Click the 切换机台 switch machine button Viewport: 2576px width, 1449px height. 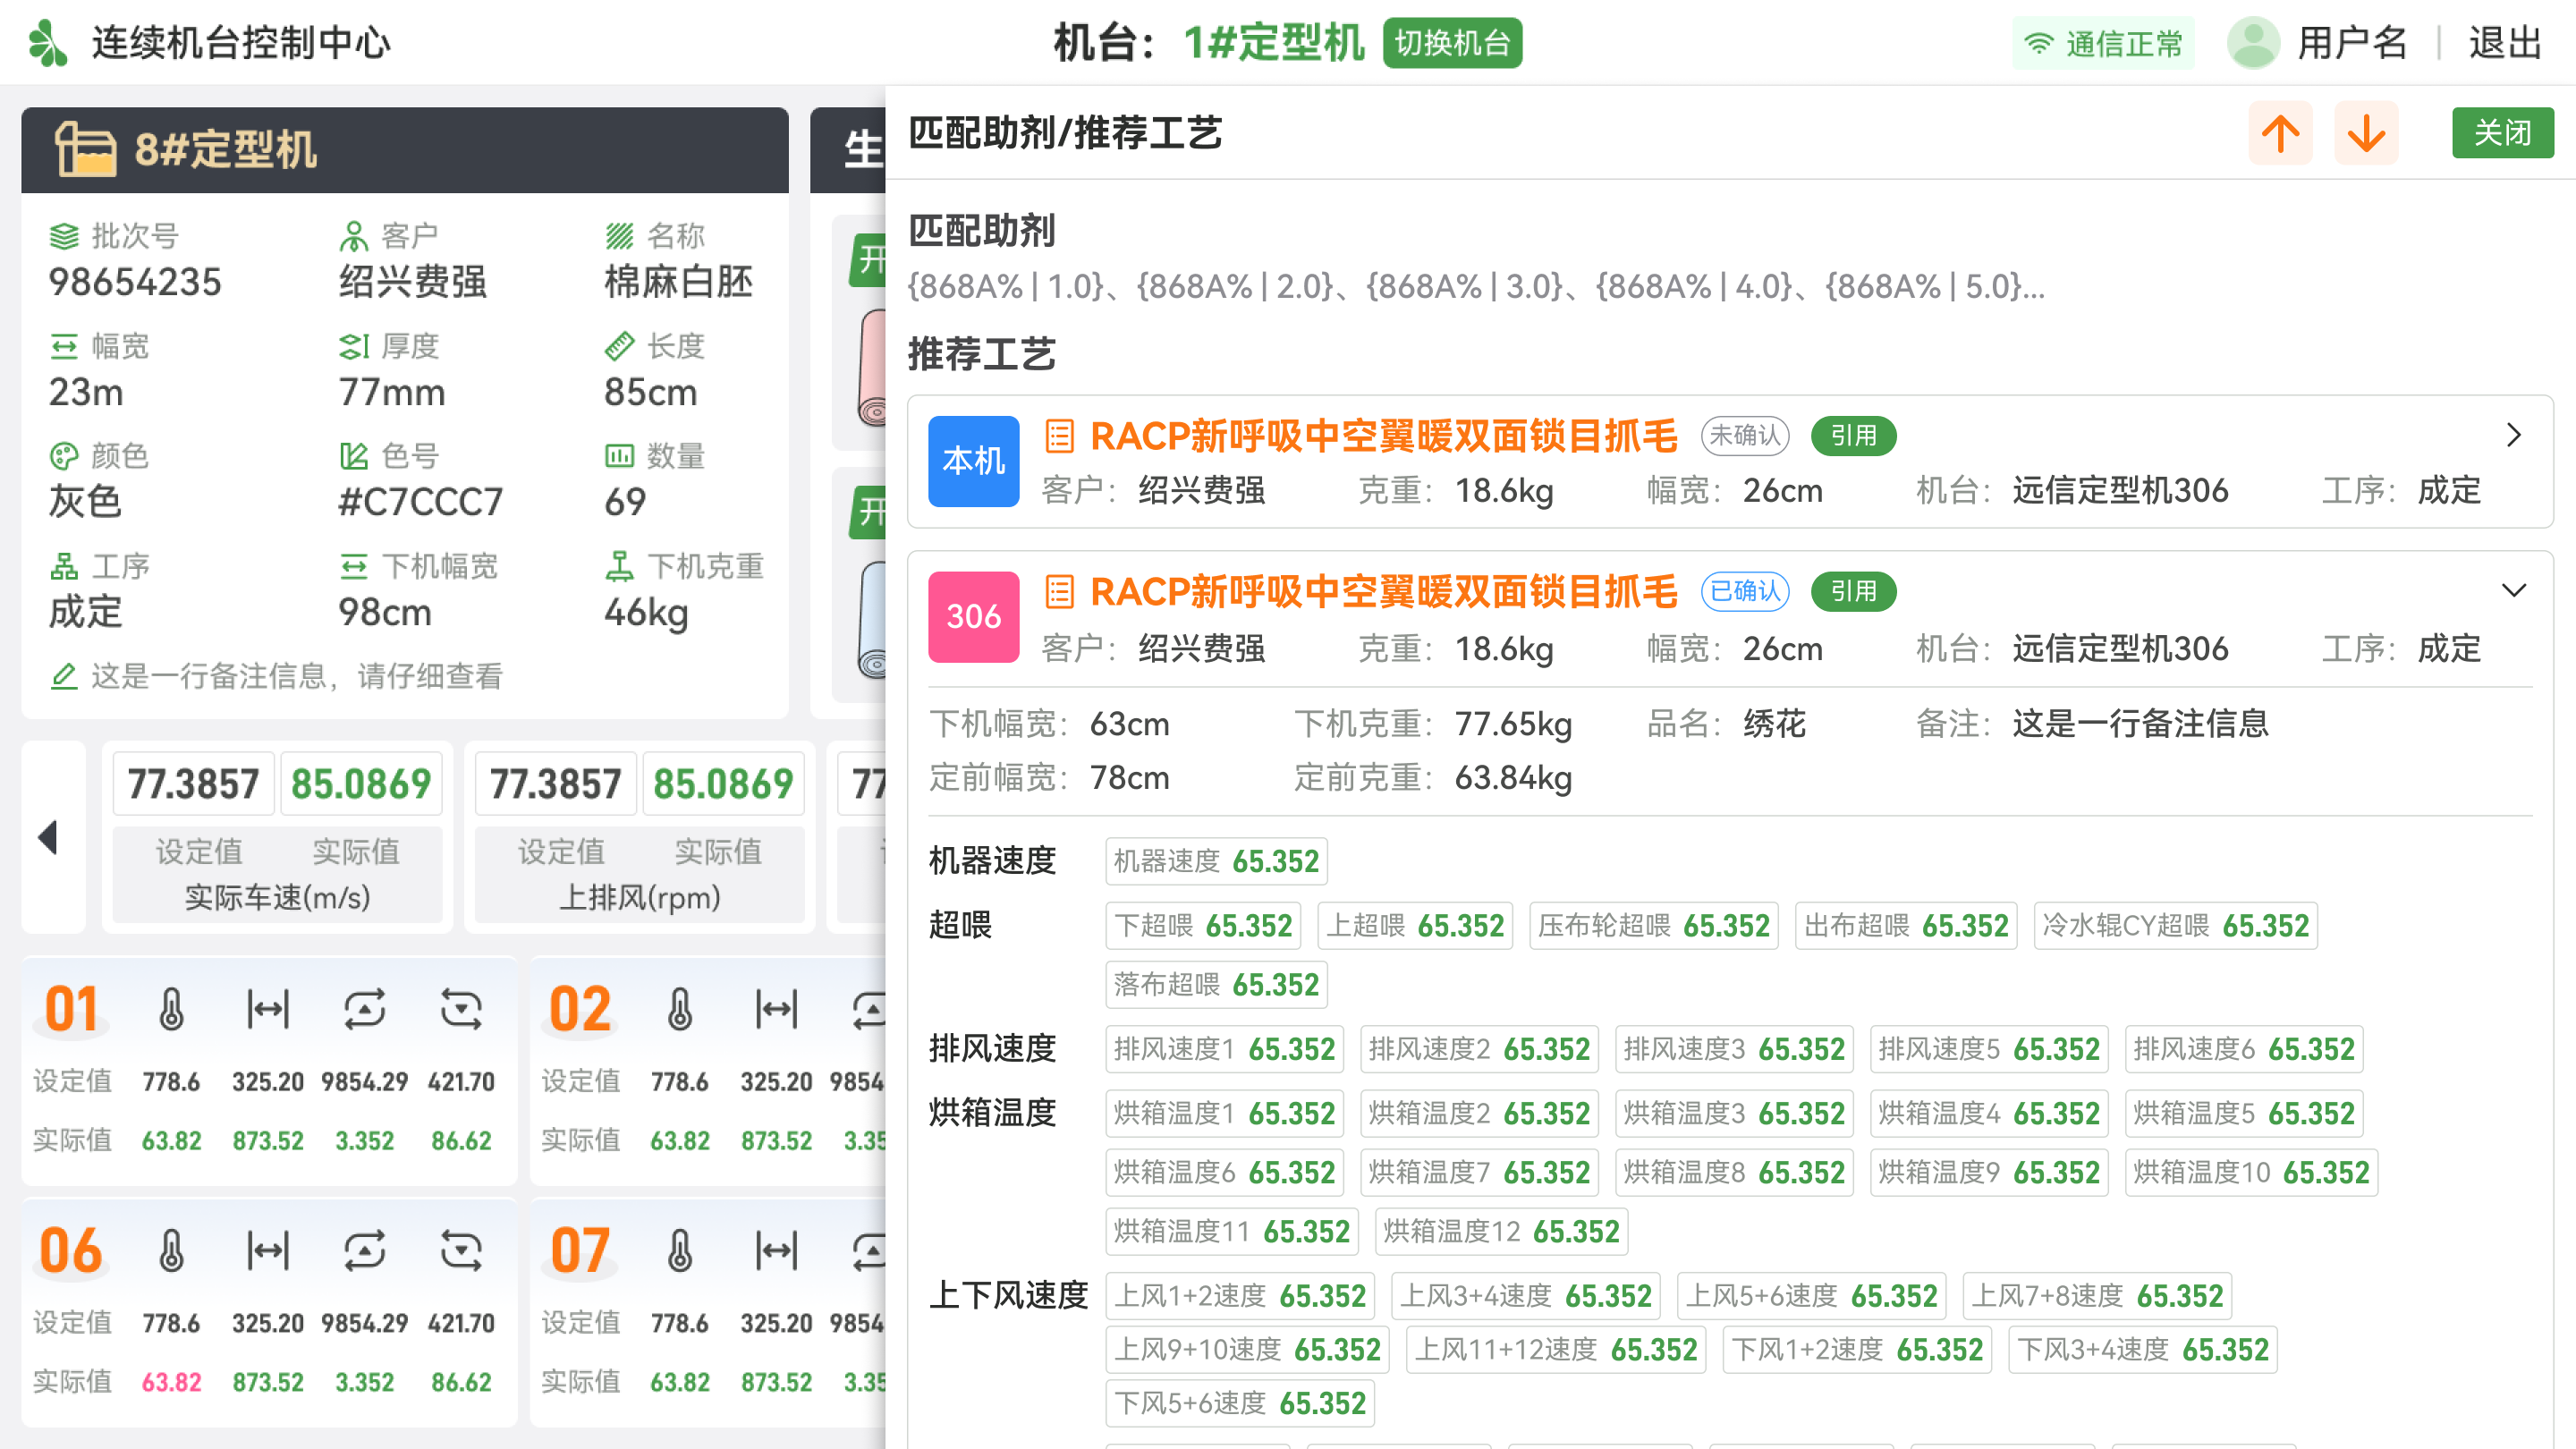(1452, 43)
